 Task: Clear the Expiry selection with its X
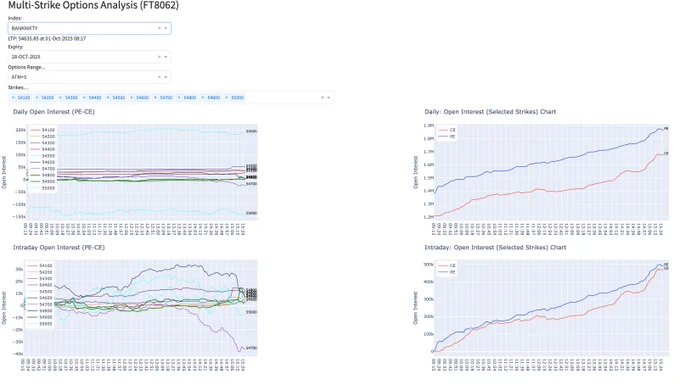coord(159,57)
